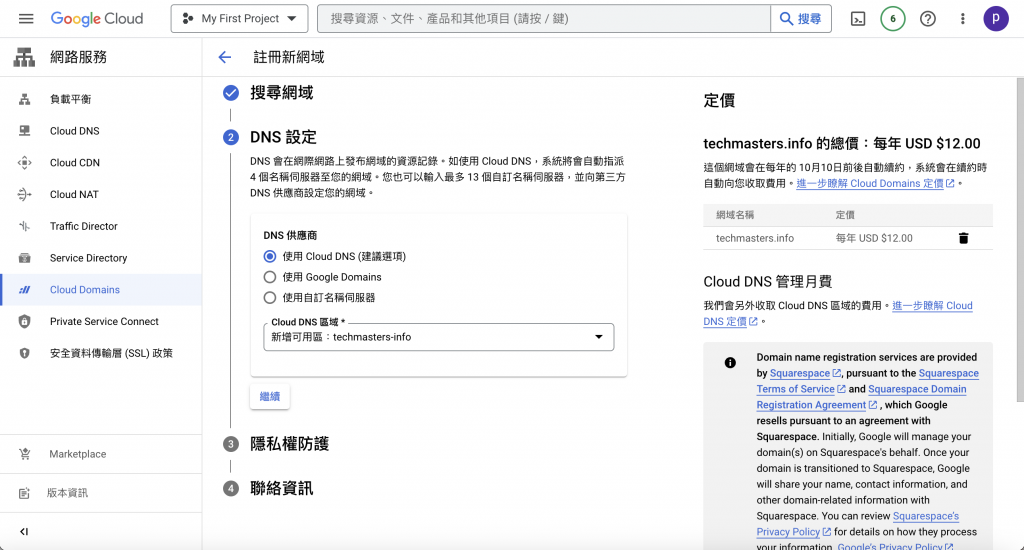Open 進一步瞭解 Cloud Domains 定價 link
1024x550 pixels.
pyautogui.click(x=875, y=184)
